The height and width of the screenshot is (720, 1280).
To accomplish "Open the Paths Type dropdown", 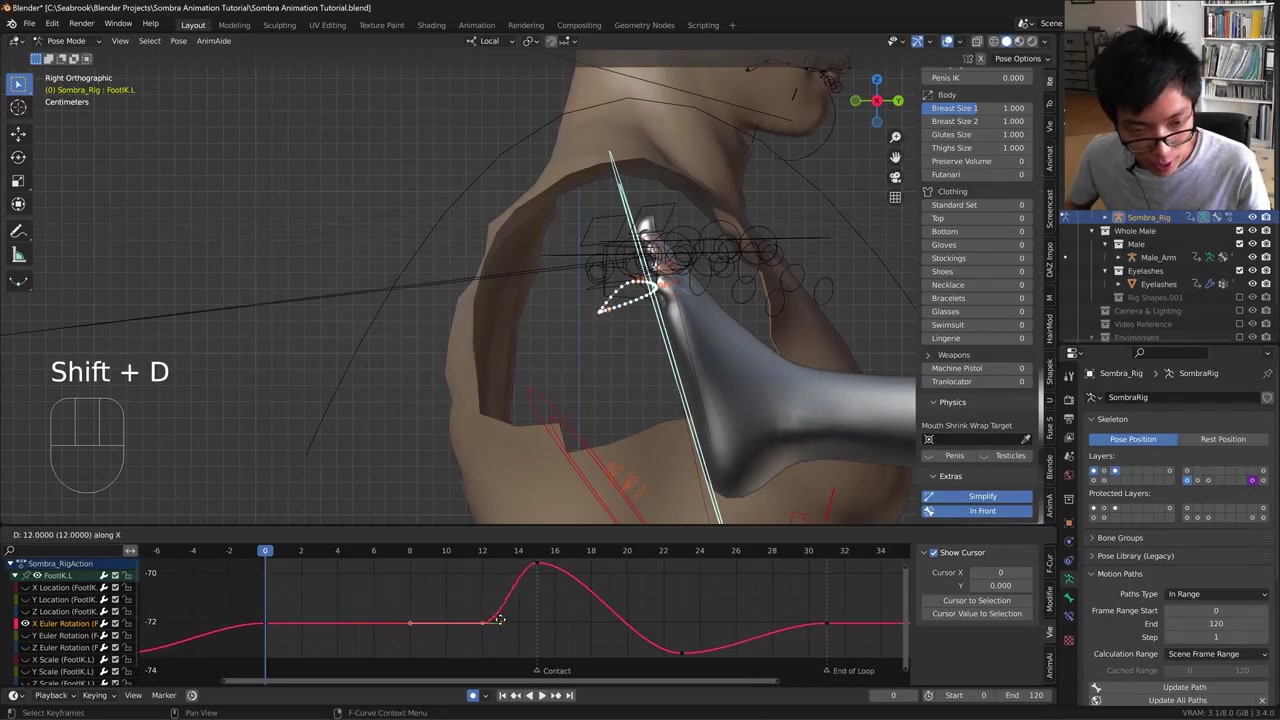I will pos(1216,594).
